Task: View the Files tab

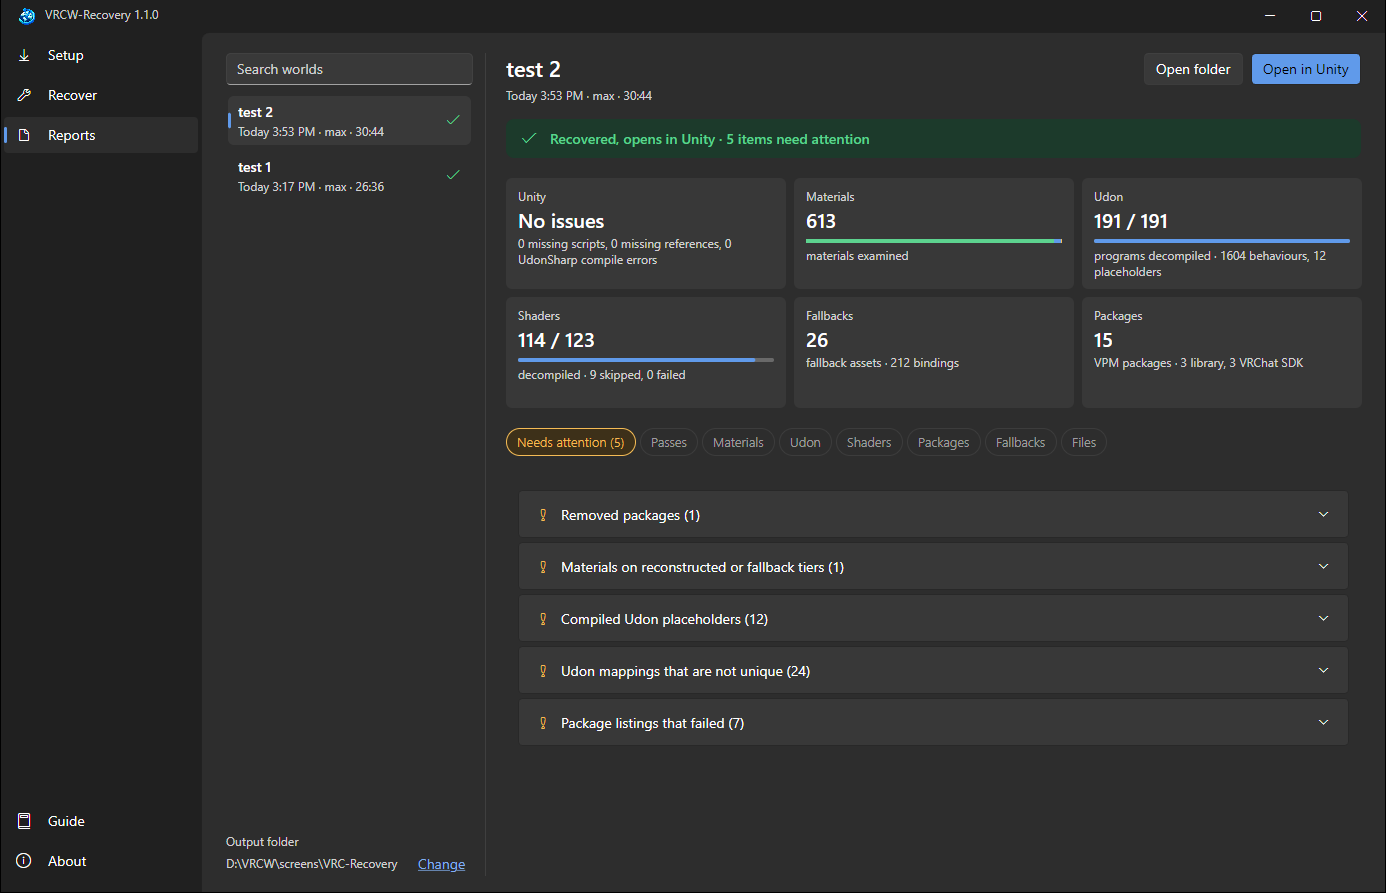Action: pyautogui.click(x=1084, y=442)
